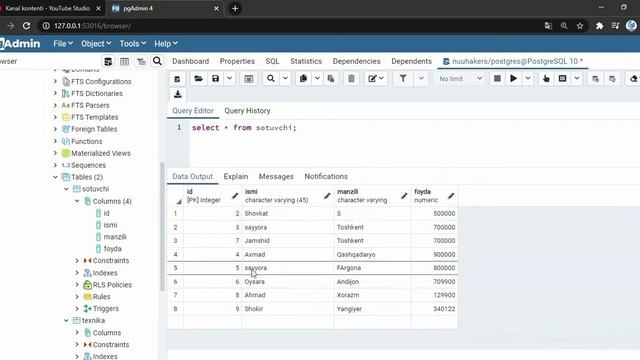The height and width of the screenshot is (360, 640).
Task: Select the nuuhakers/postgres@PostgreSQL 10 query tab
Action: point(513,61)
